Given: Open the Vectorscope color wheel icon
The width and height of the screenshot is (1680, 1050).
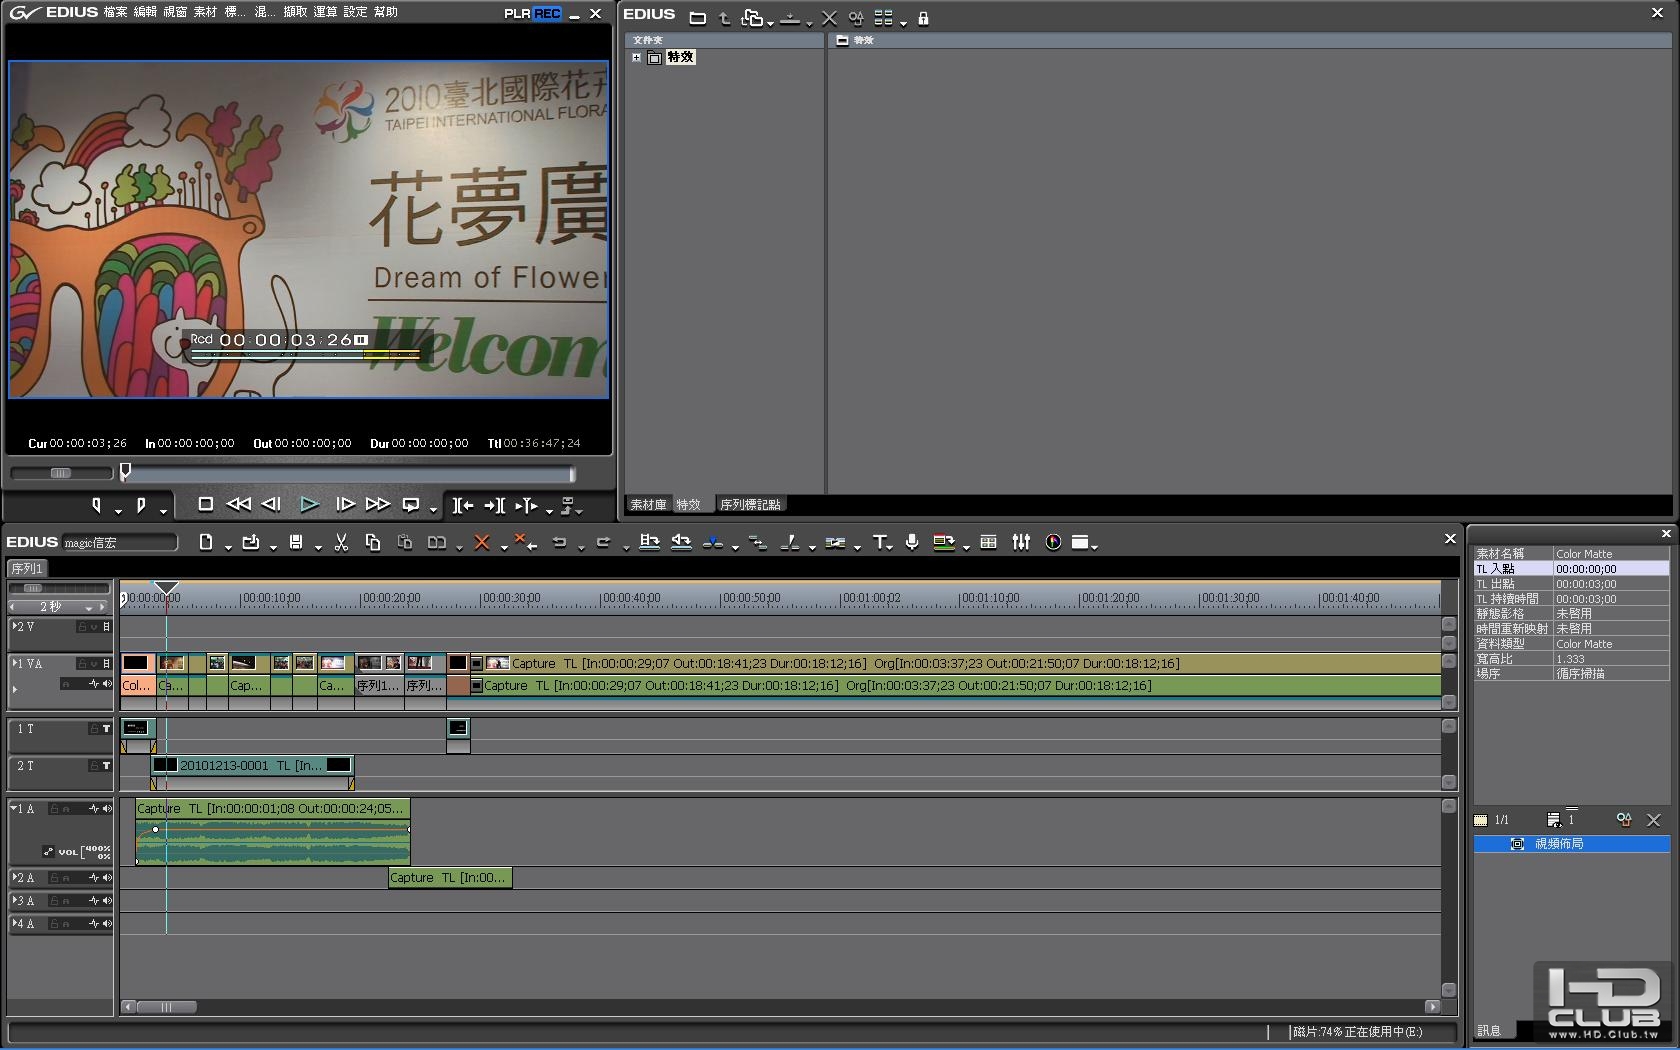Looking at the screenshot, I should click(1053, 542).
